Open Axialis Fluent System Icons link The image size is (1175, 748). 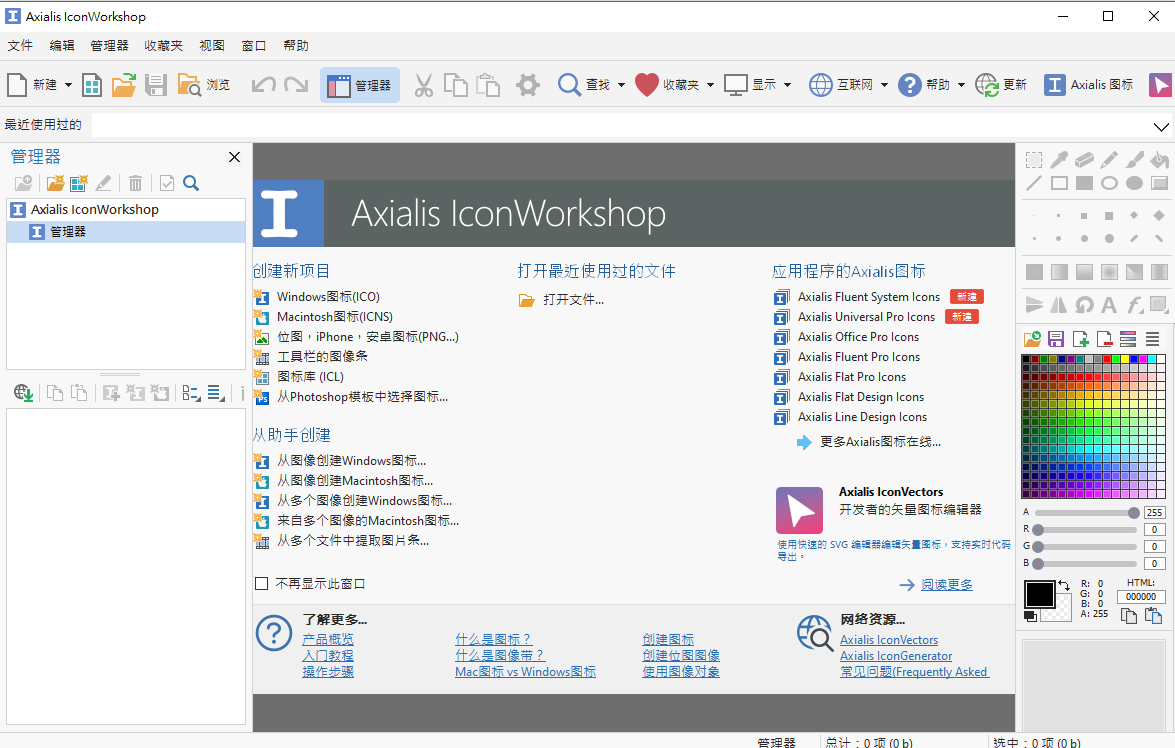(869, 297)
